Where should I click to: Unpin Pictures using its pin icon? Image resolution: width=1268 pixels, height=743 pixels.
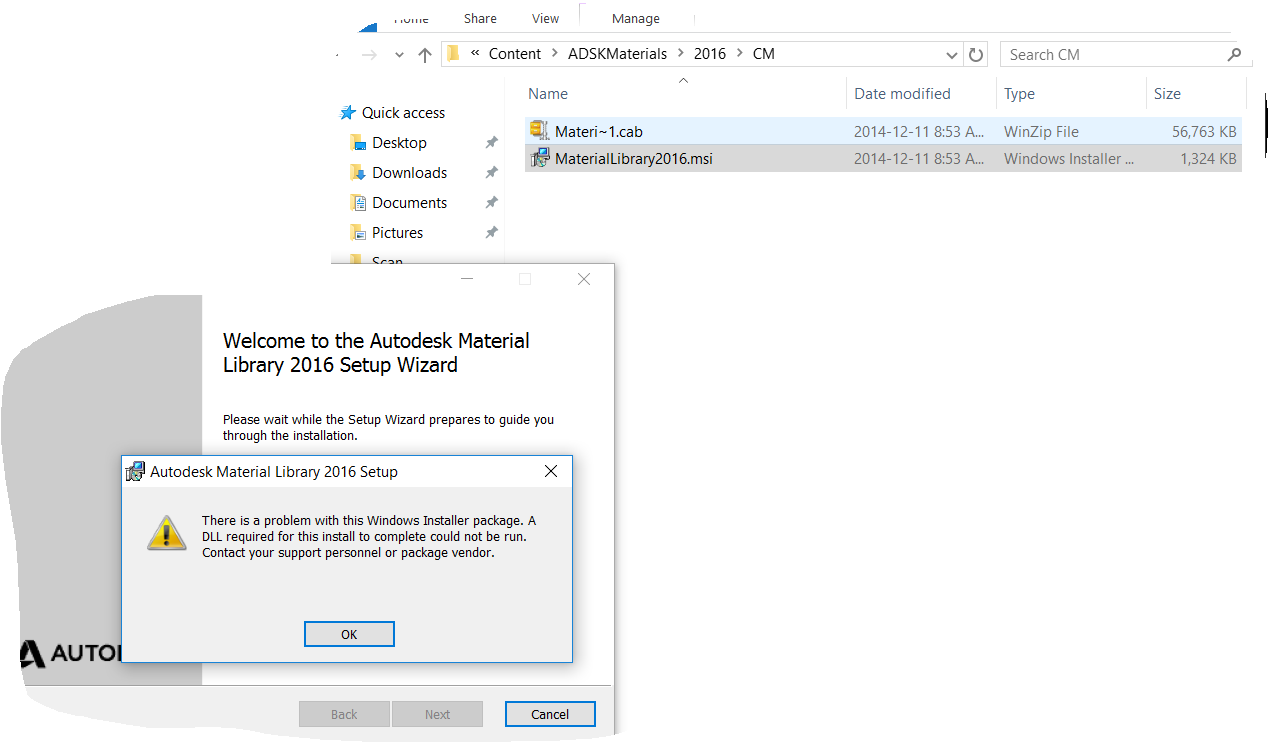tap(491, 233)
